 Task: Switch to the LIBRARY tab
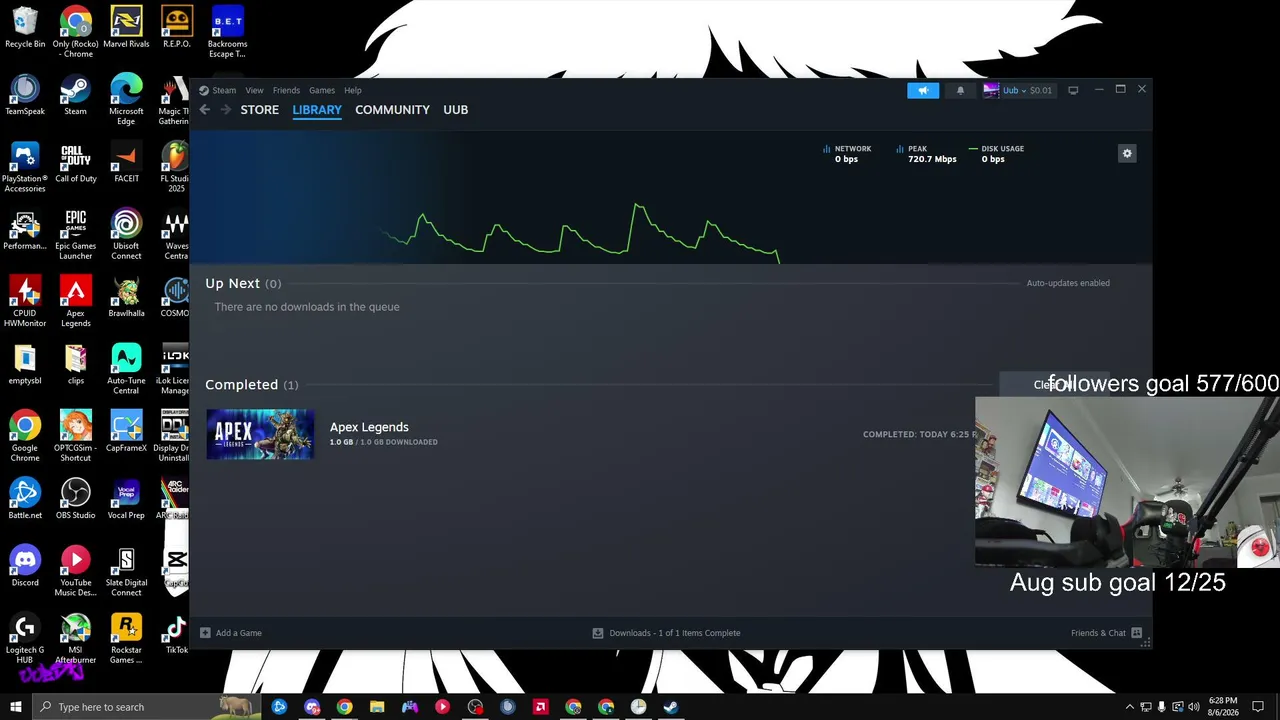[x=317, y=110]
